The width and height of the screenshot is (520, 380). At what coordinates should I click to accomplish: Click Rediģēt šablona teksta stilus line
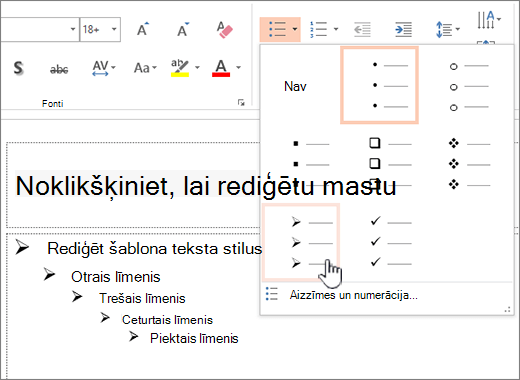(154, 249)
